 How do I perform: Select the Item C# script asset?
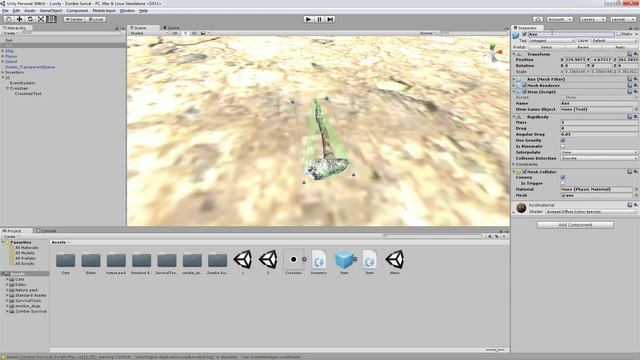point(369,262)
